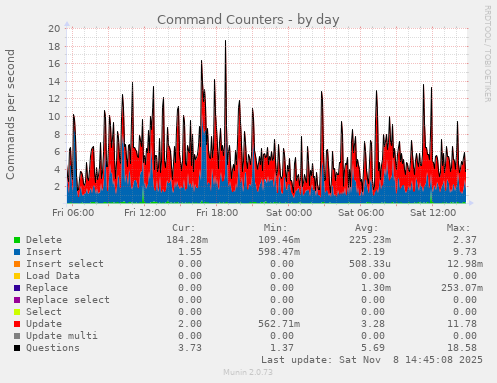
Task: Click the y-axis value 14
Action: pyautogui.click(x=54, y=81)
